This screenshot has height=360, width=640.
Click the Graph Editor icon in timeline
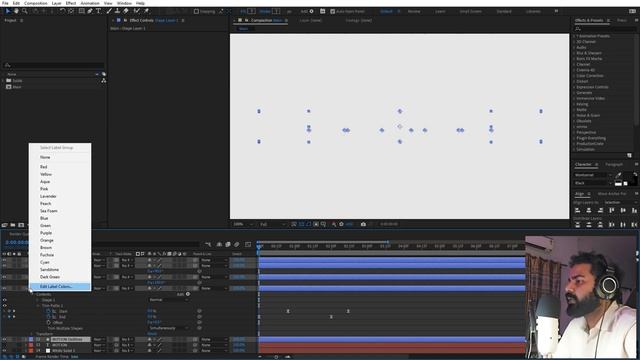[248, 244]
